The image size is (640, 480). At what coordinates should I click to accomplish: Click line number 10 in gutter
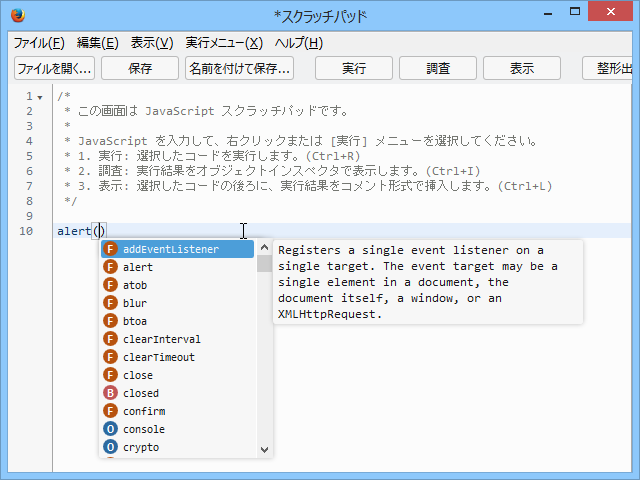tap(26, 231)
